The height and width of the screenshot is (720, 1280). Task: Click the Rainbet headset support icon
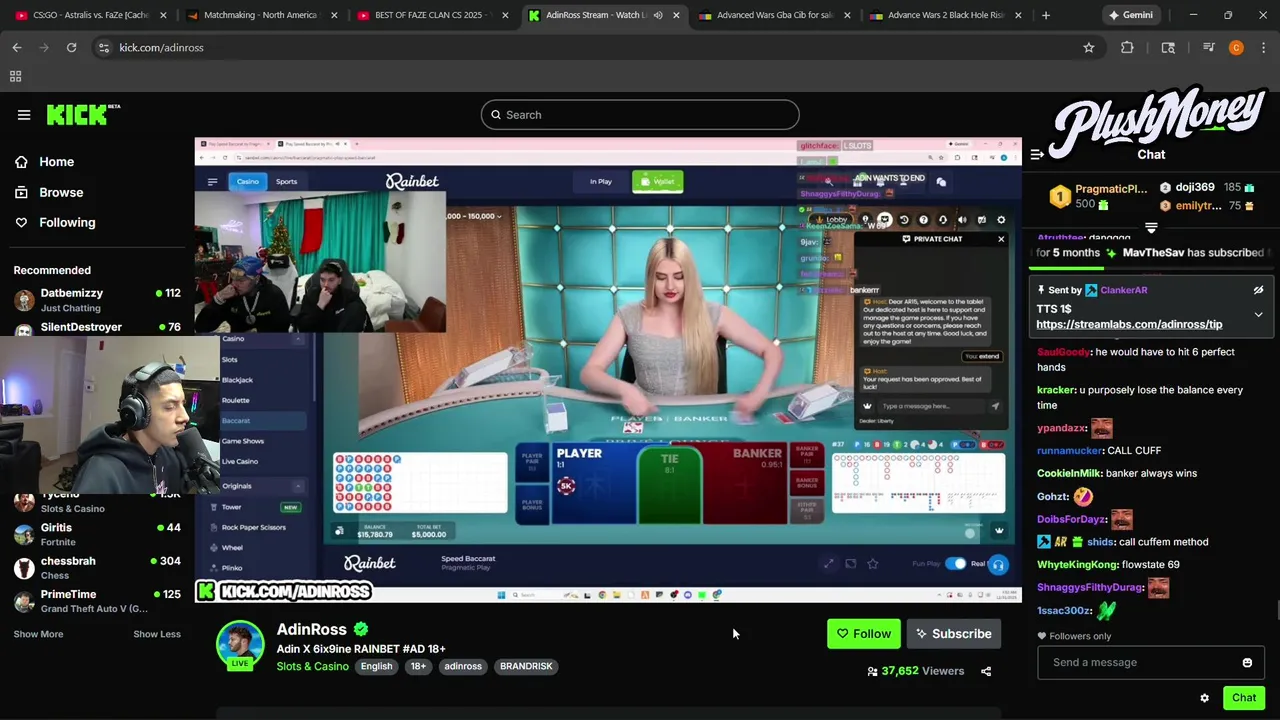(998, 565)
